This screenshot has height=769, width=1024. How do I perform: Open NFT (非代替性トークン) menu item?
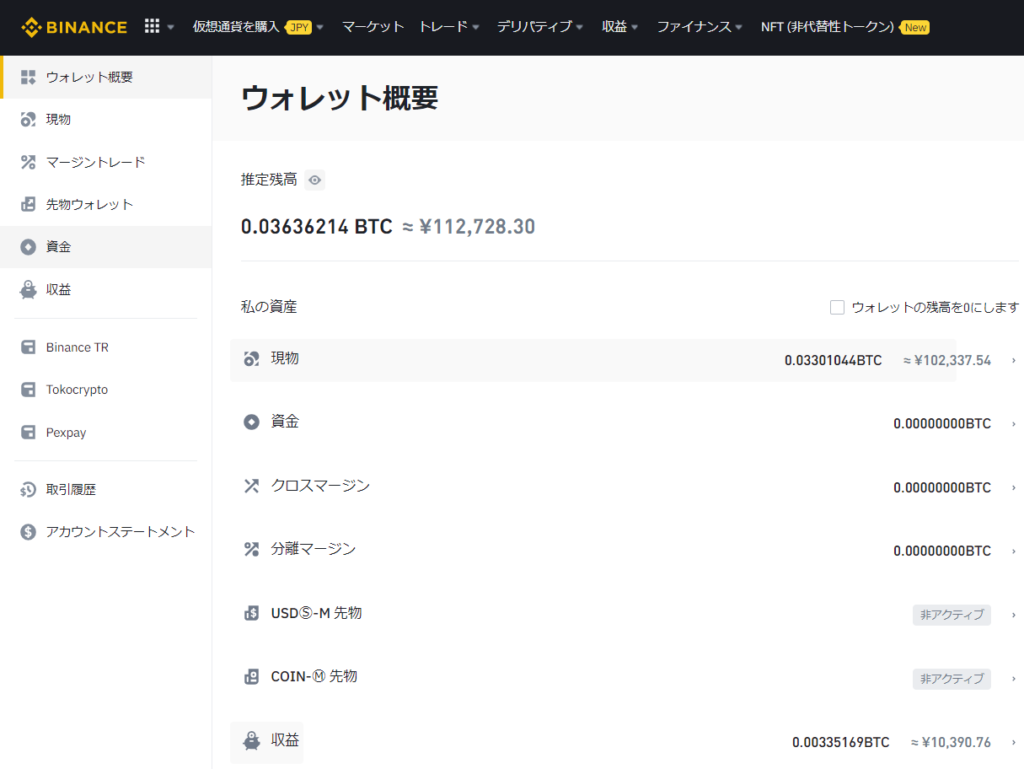pos(827,27)
